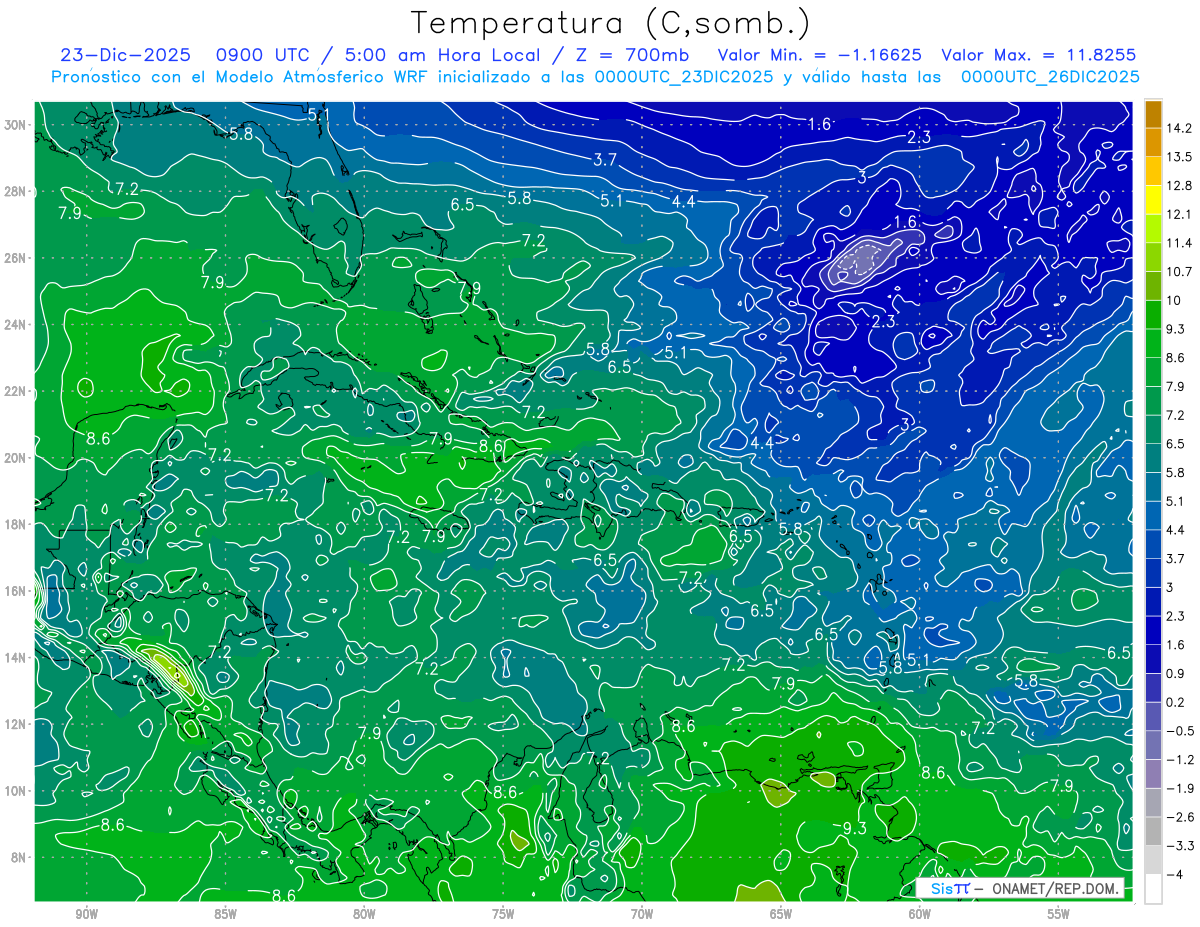Click the colorbar label "-1.9"
This screenshot has height=927, width=1200.
point(1179,788)
